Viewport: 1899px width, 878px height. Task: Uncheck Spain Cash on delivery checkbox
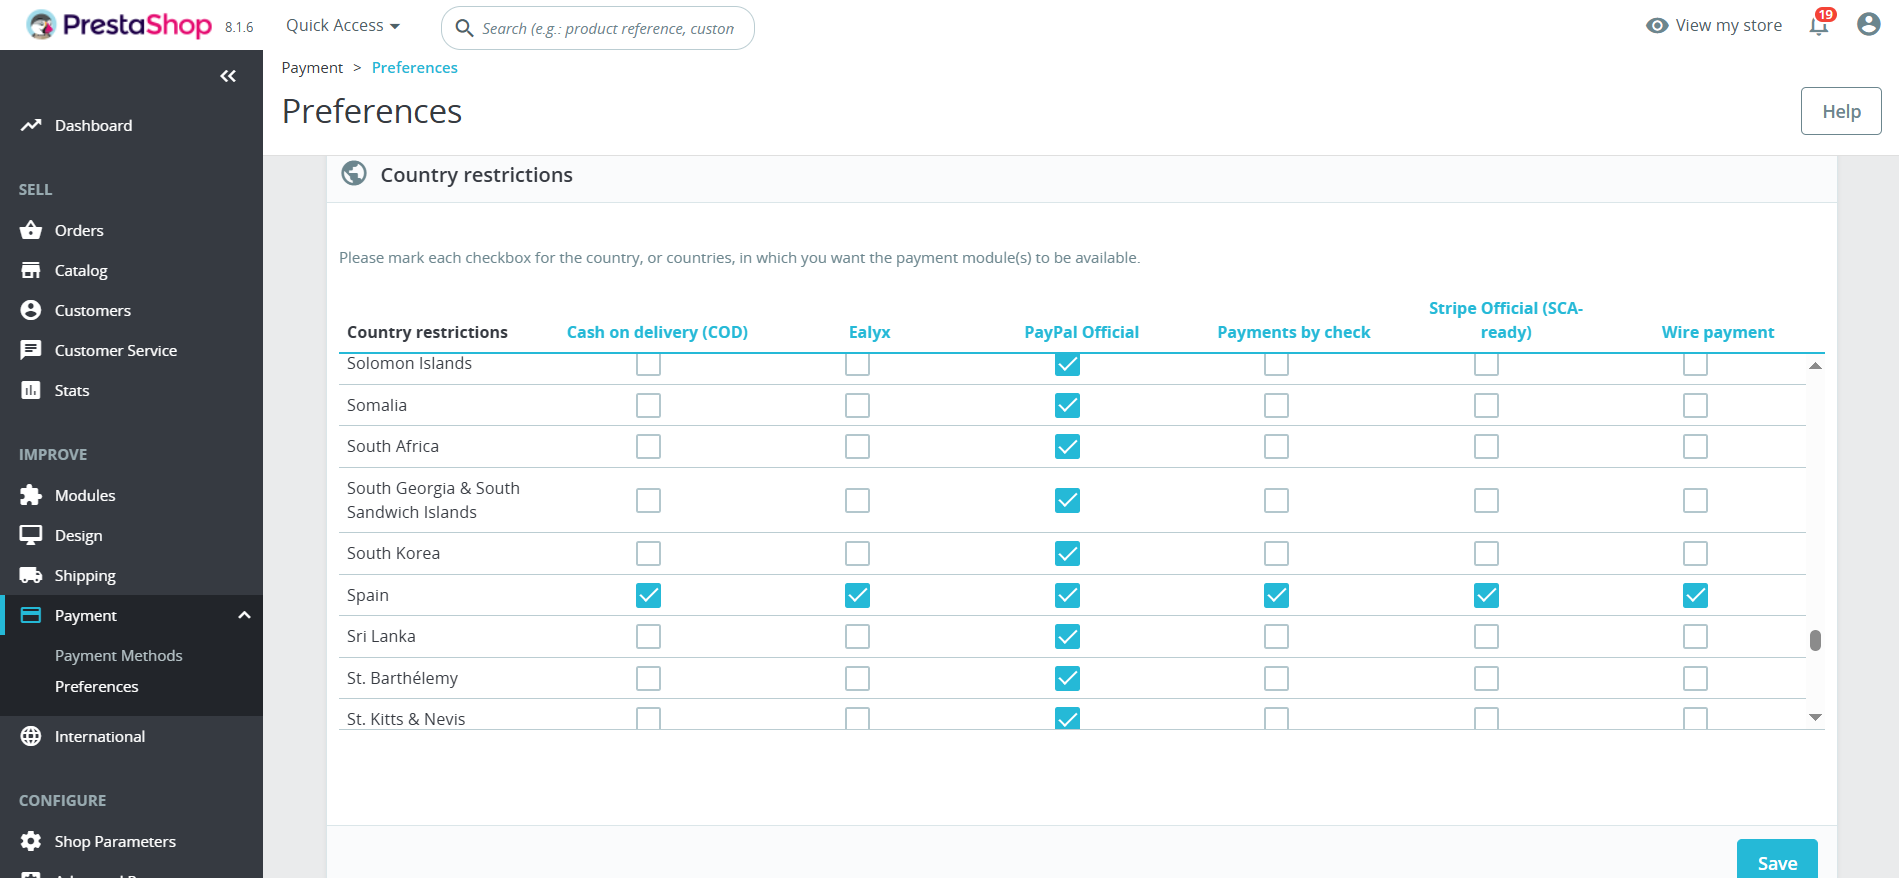(648, 595)
